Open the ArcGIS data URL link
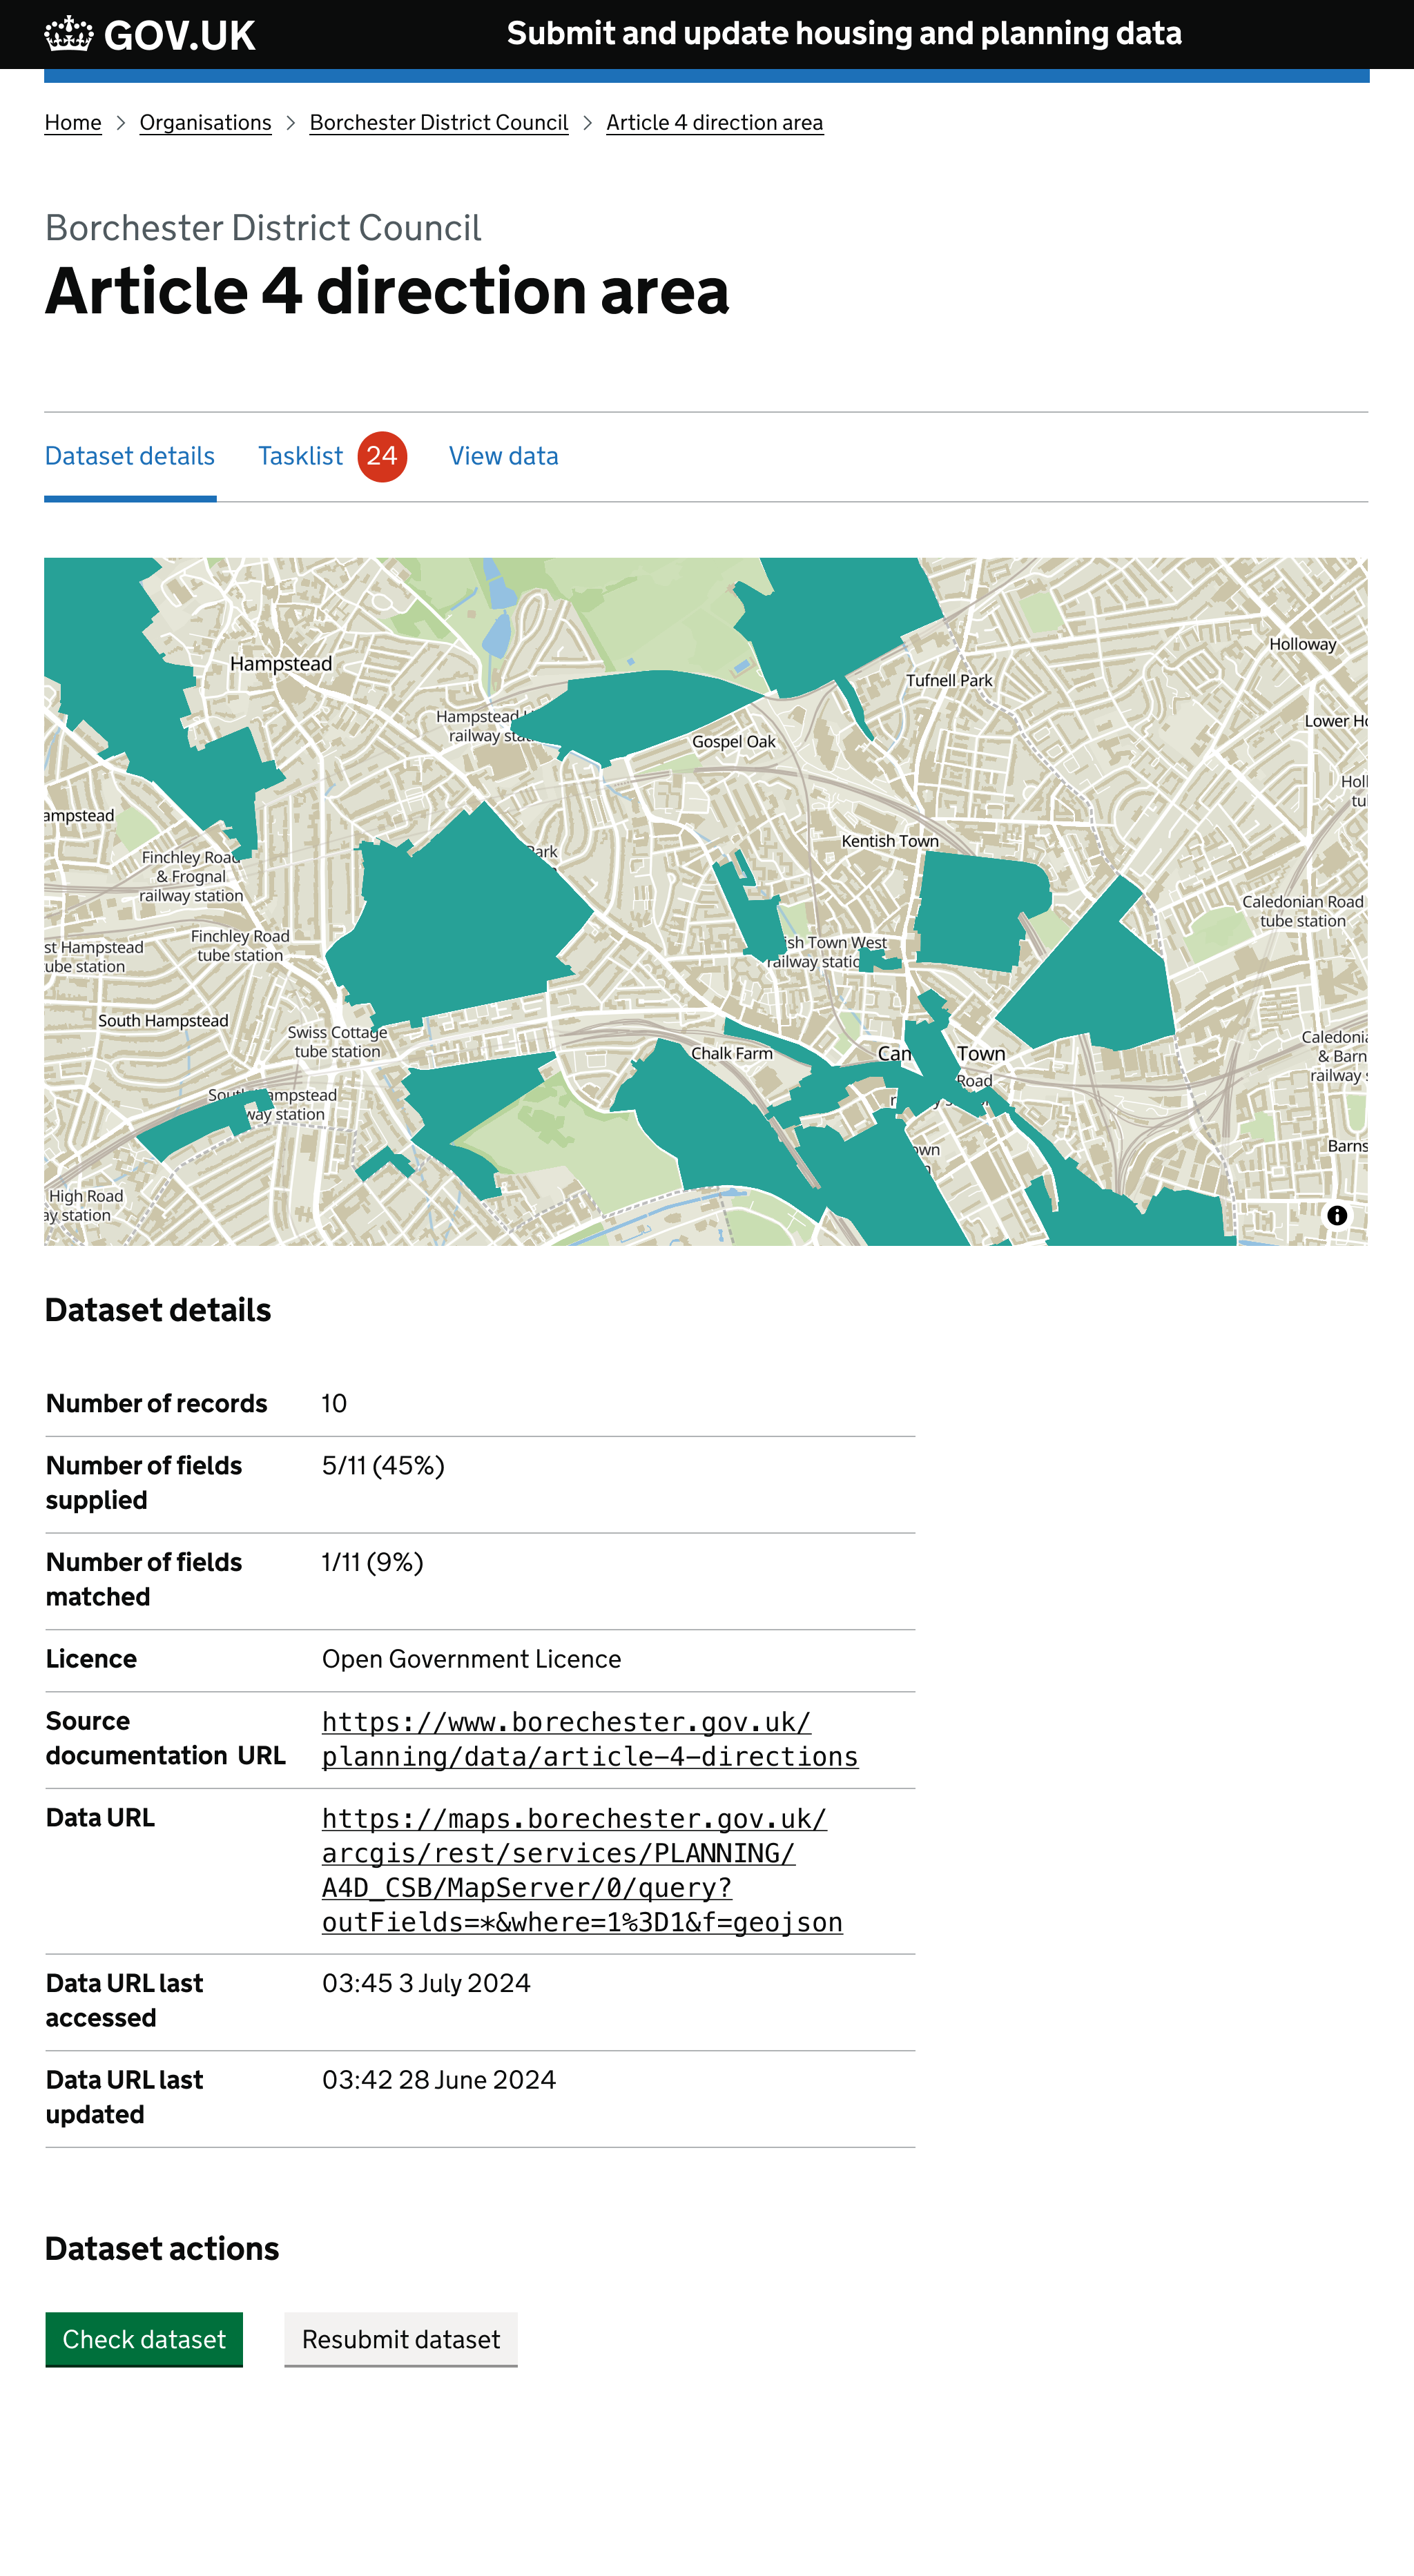Image resolution: width=1414 pixels, height=2576 pixels. (x=582, y=1870)
